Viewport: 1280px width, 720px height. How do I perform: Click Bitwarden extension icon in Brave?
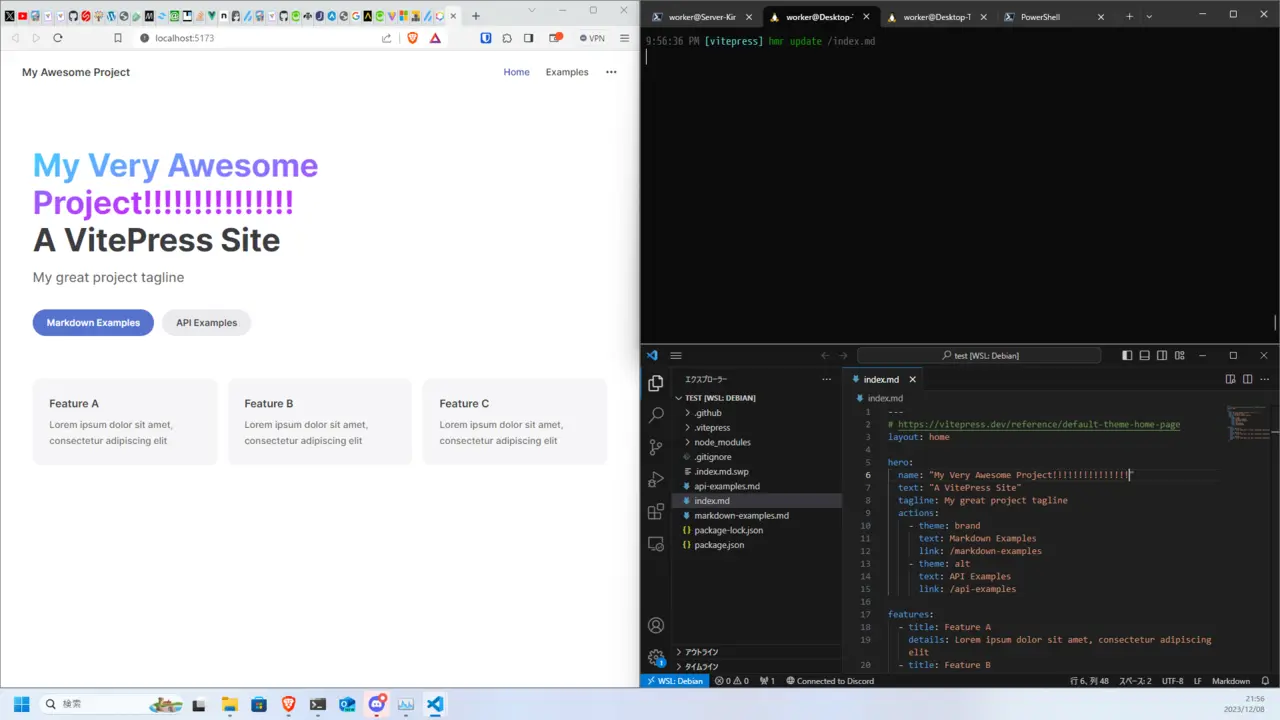(x=486, y=38)
